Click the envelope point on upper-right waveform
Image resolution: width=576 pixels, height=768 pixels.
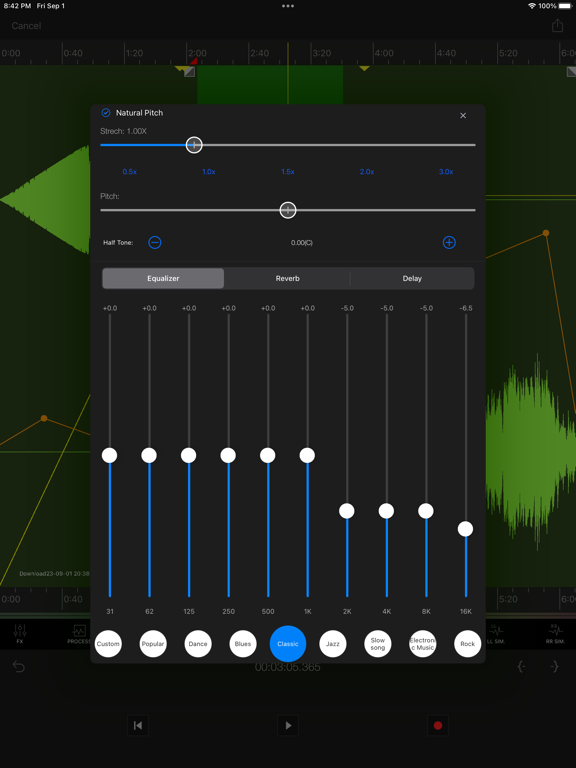pos(546,233)
